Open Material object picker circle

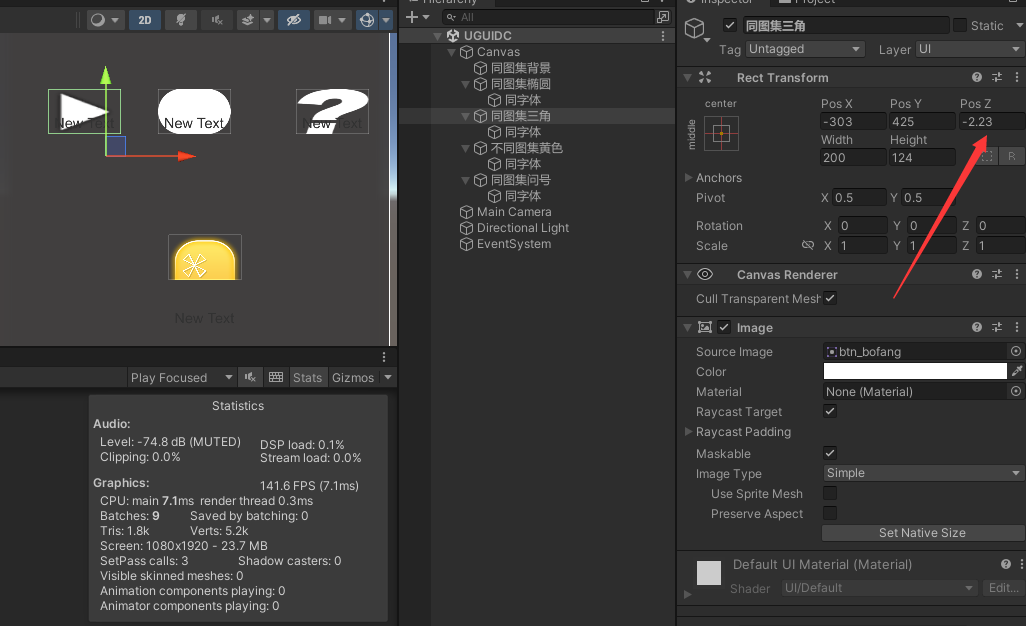coord(1016,391)
